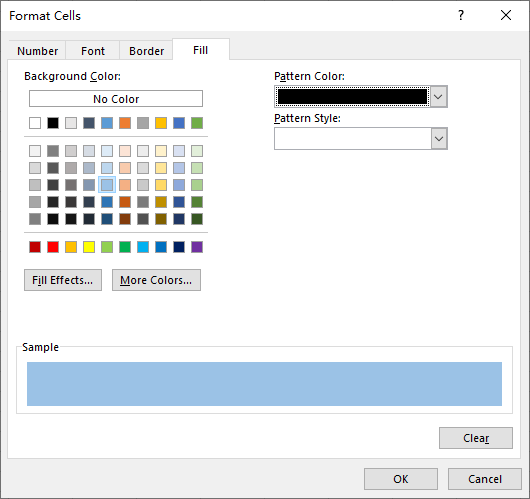Screen dimensions: 530x499
Task: Cancel the Format Cells dialog
Action: tap(485, 479)
